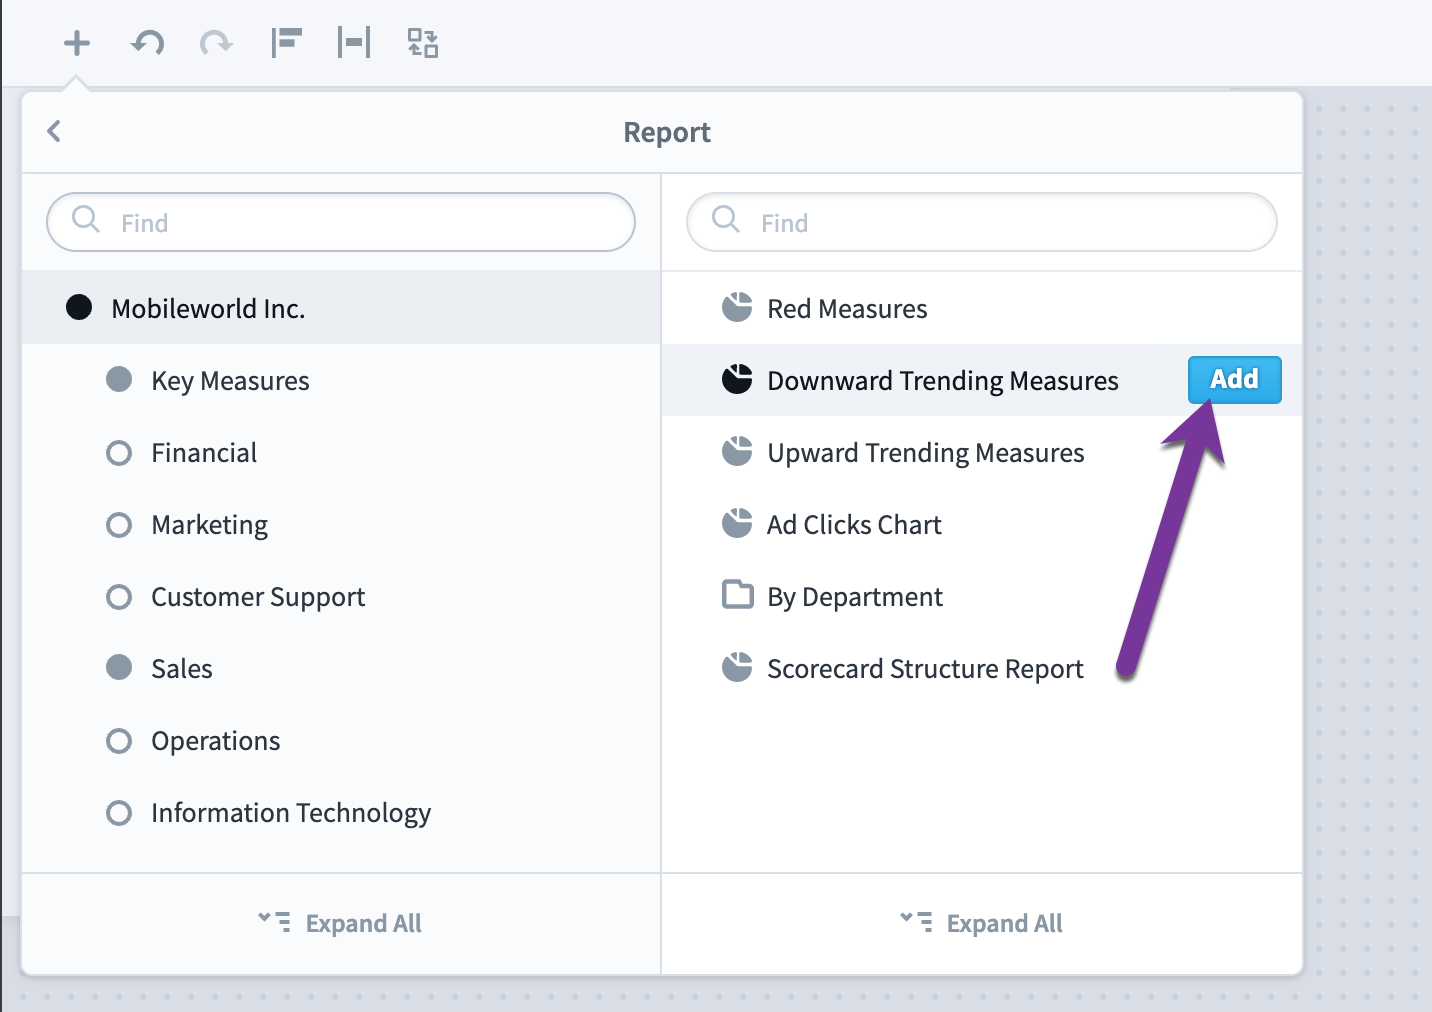The height and width of the screenshot is (1012, 1432).
Task: Choose the Ad Clicks Chart report
Action: click(x=982, y=524)
